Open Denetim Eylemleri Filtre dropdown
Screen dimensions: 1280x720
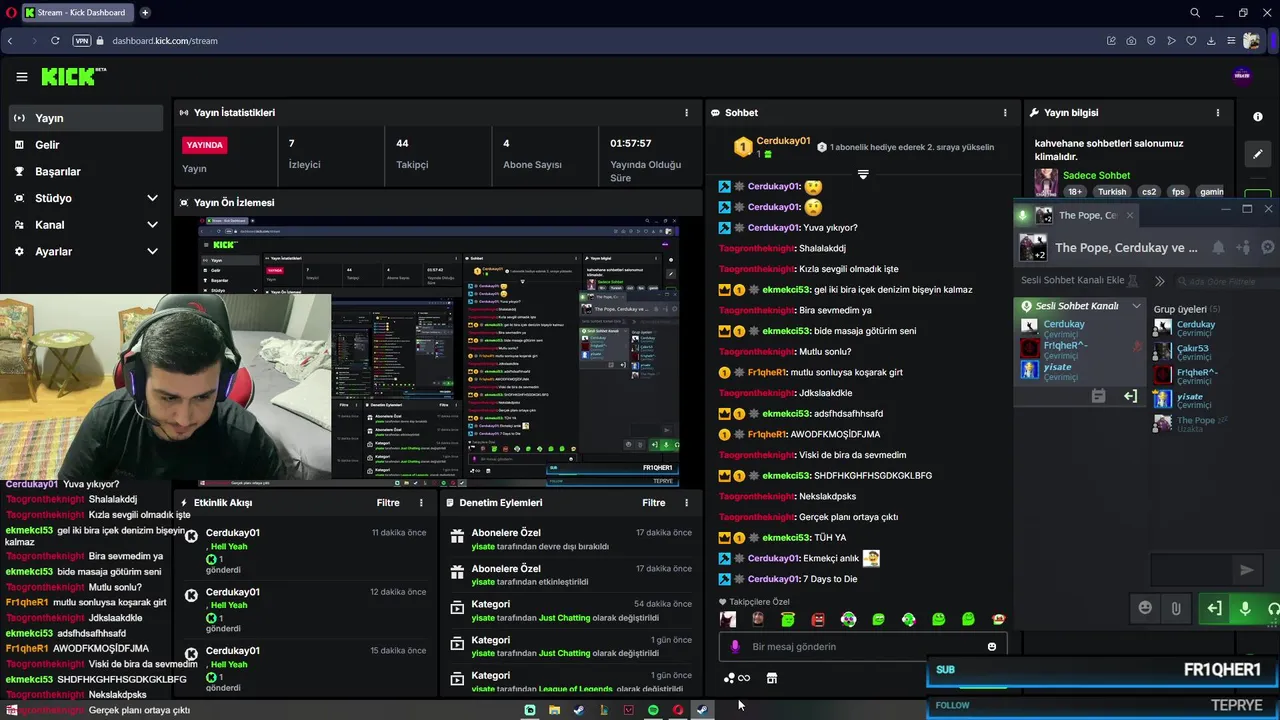654,503
